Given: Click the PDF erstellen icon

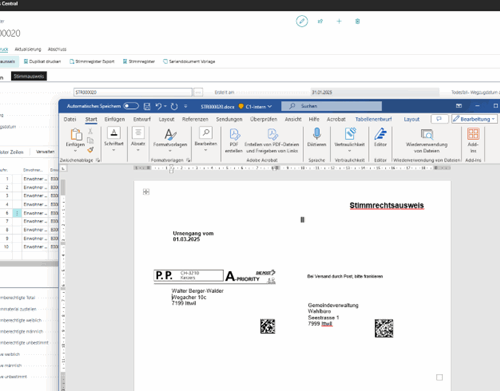Looking at the screenshot, I should (x=235, y=134).
